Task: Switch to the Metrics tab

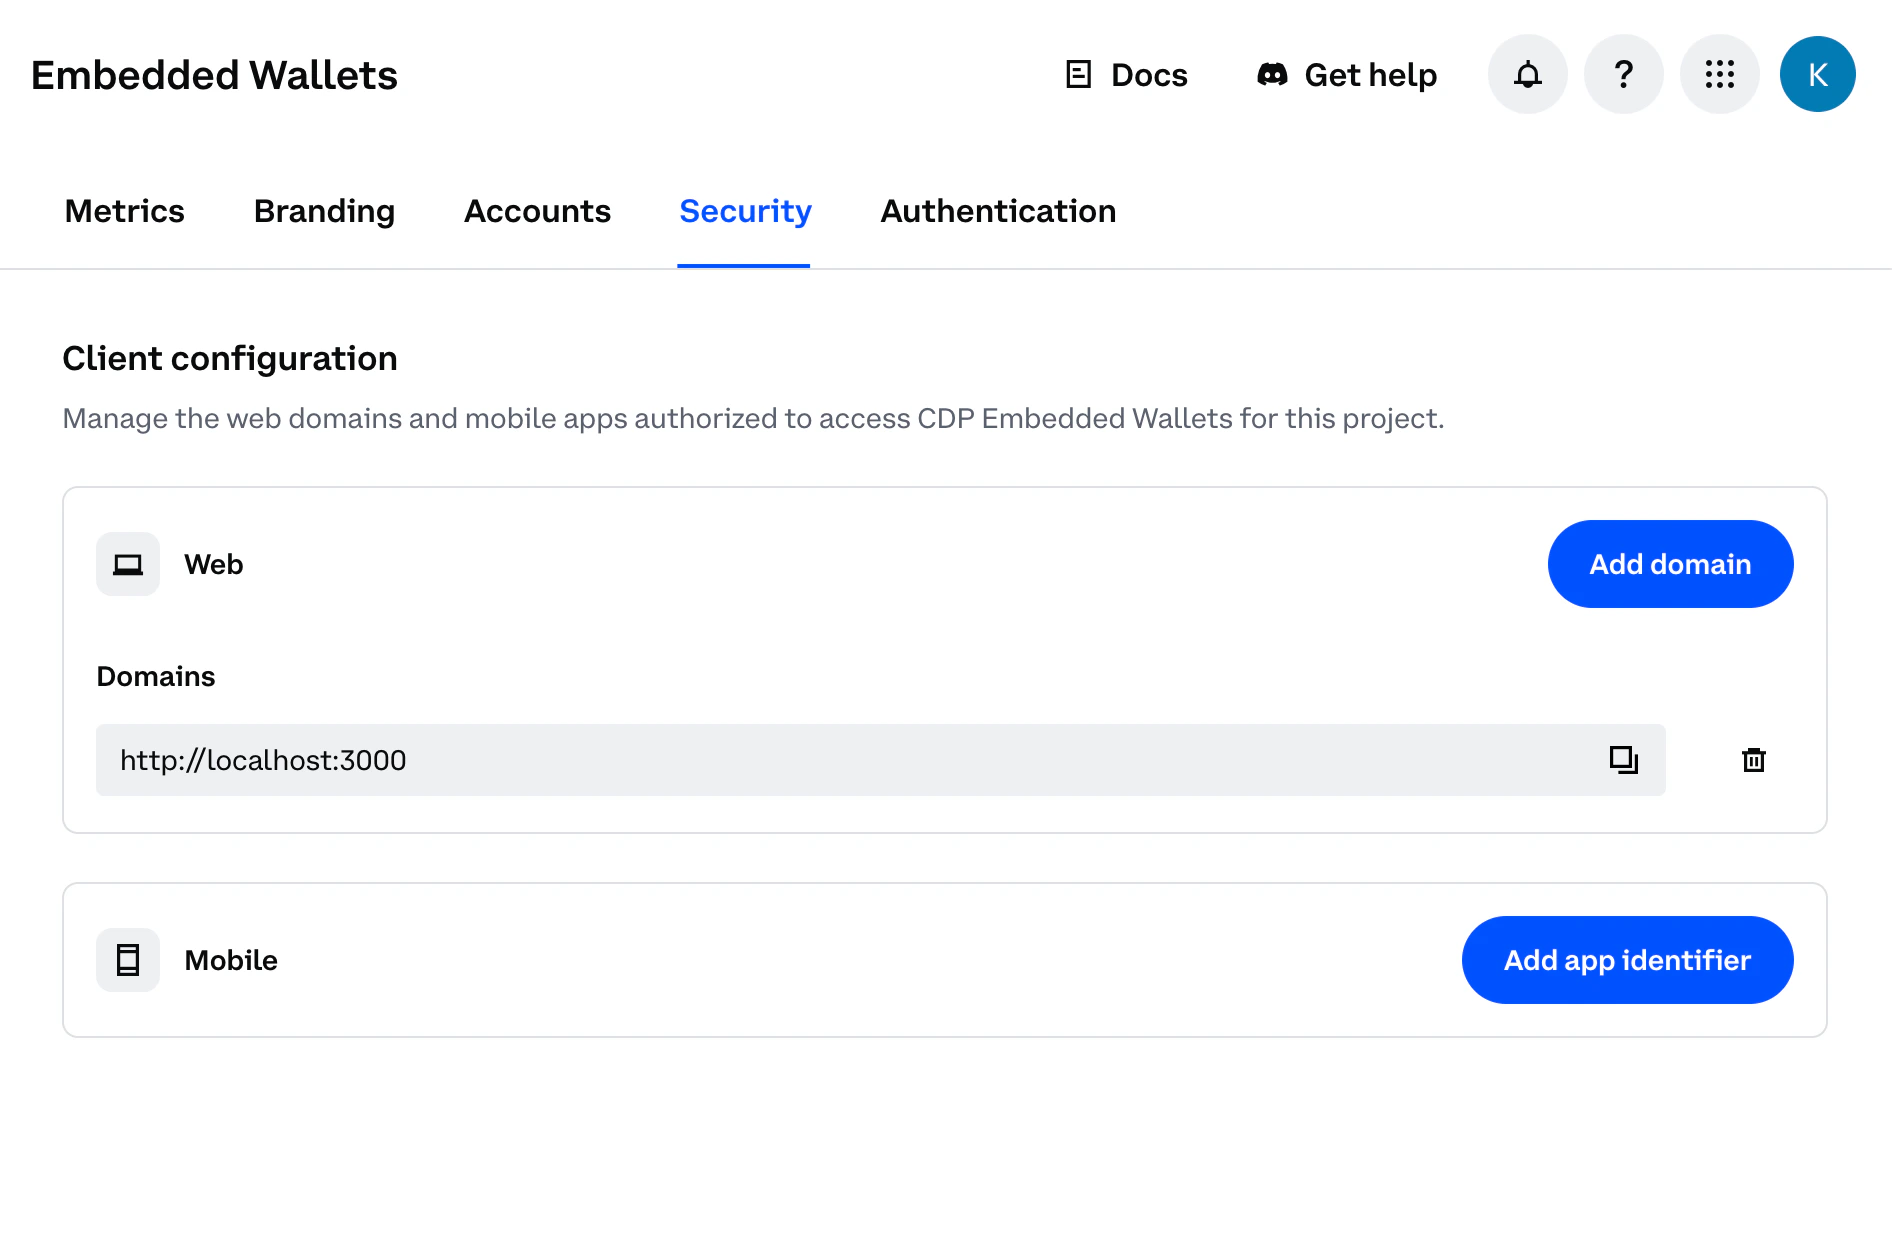Action: tap(124, 211)
